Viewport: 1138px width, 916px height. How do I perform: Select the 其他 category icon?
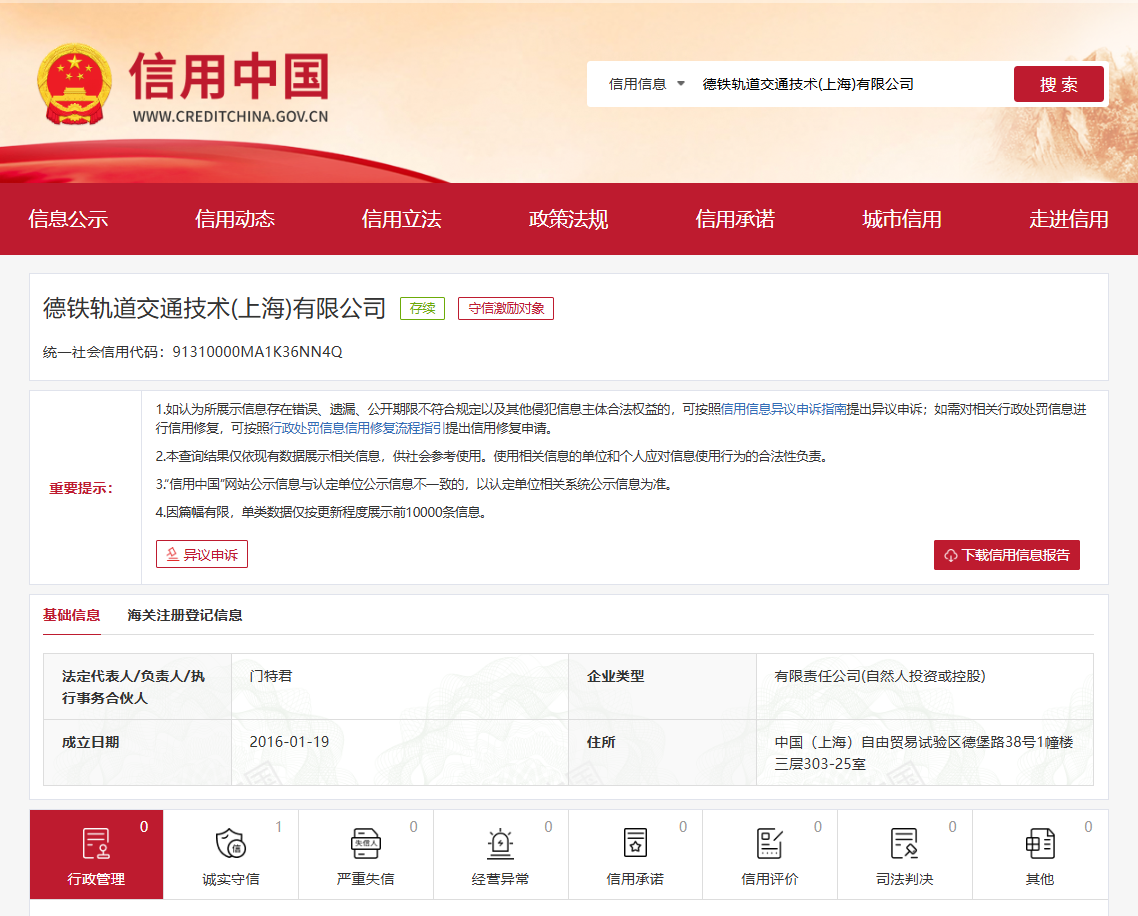coord(1039,844)
